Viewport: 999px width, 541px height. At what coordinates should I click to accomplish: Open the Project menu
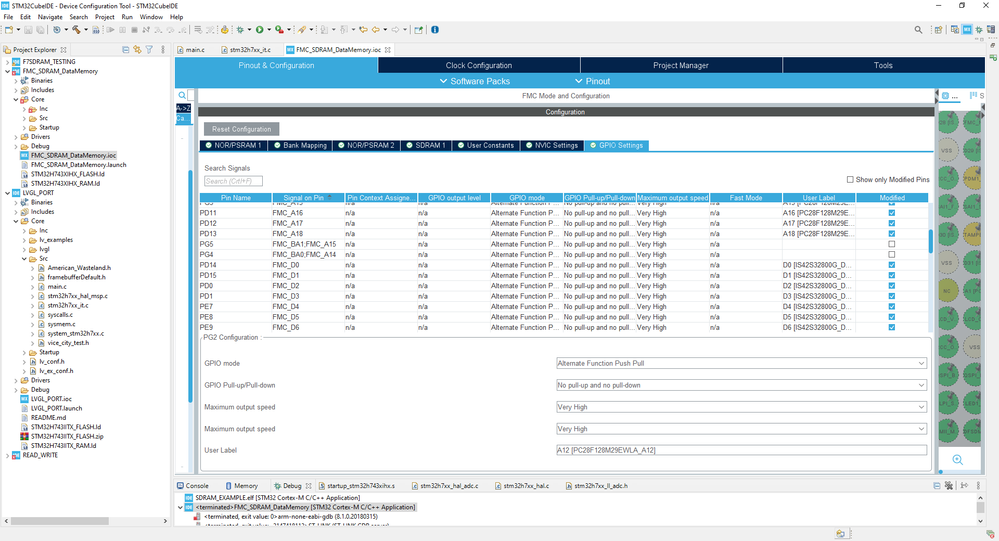pos(104,17)
